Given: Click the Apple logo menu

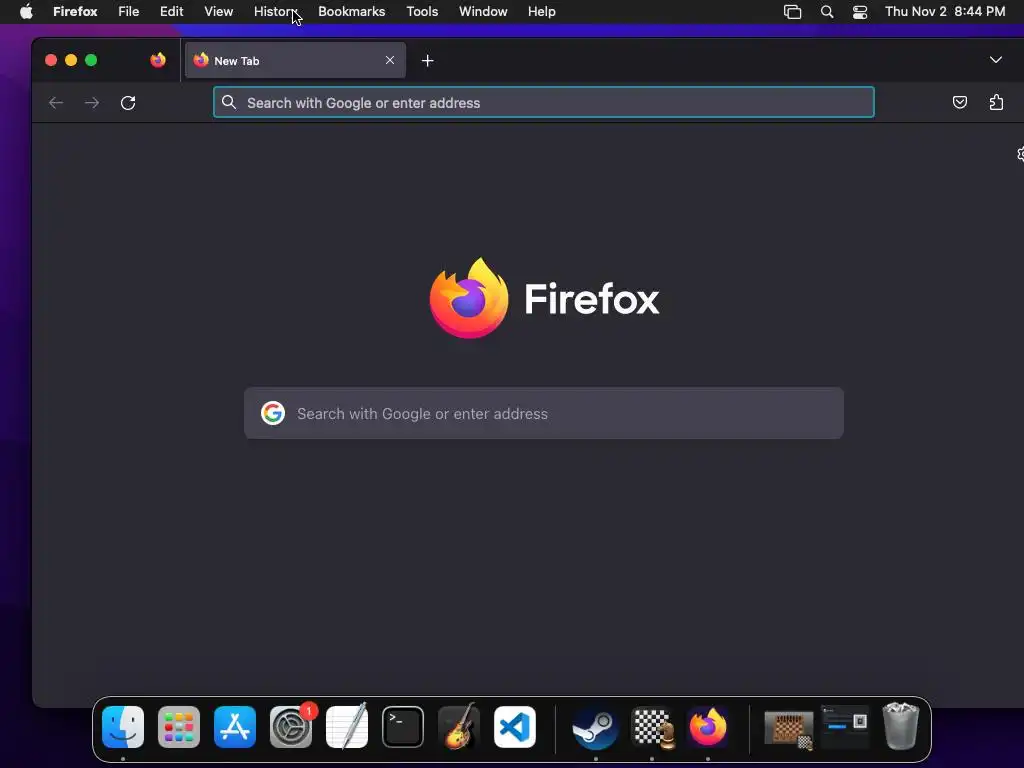Looking at the screenshot, I should pyautogui.click(x=26, y=12).
